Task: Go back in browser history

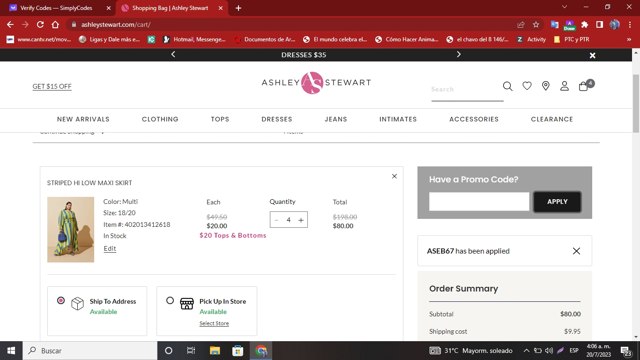Action: [x=10, y=24]
